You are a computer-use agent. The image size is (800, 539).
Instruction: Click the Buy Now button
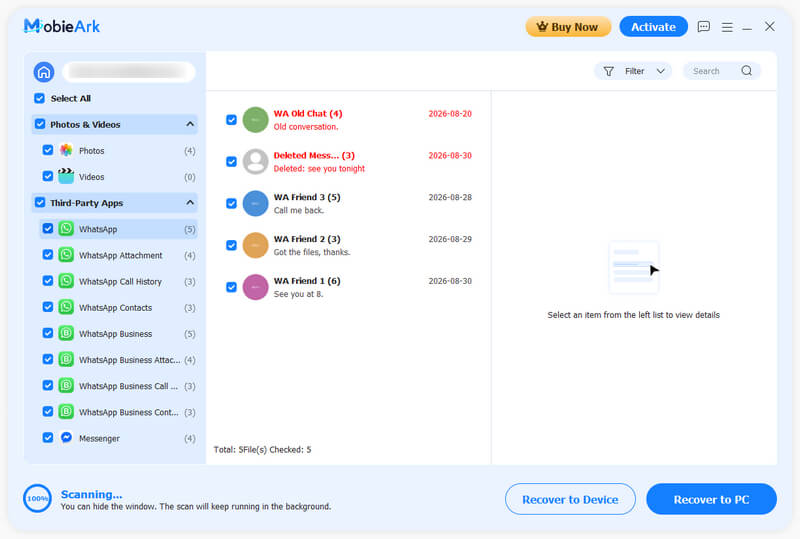[x=568, y=27]
